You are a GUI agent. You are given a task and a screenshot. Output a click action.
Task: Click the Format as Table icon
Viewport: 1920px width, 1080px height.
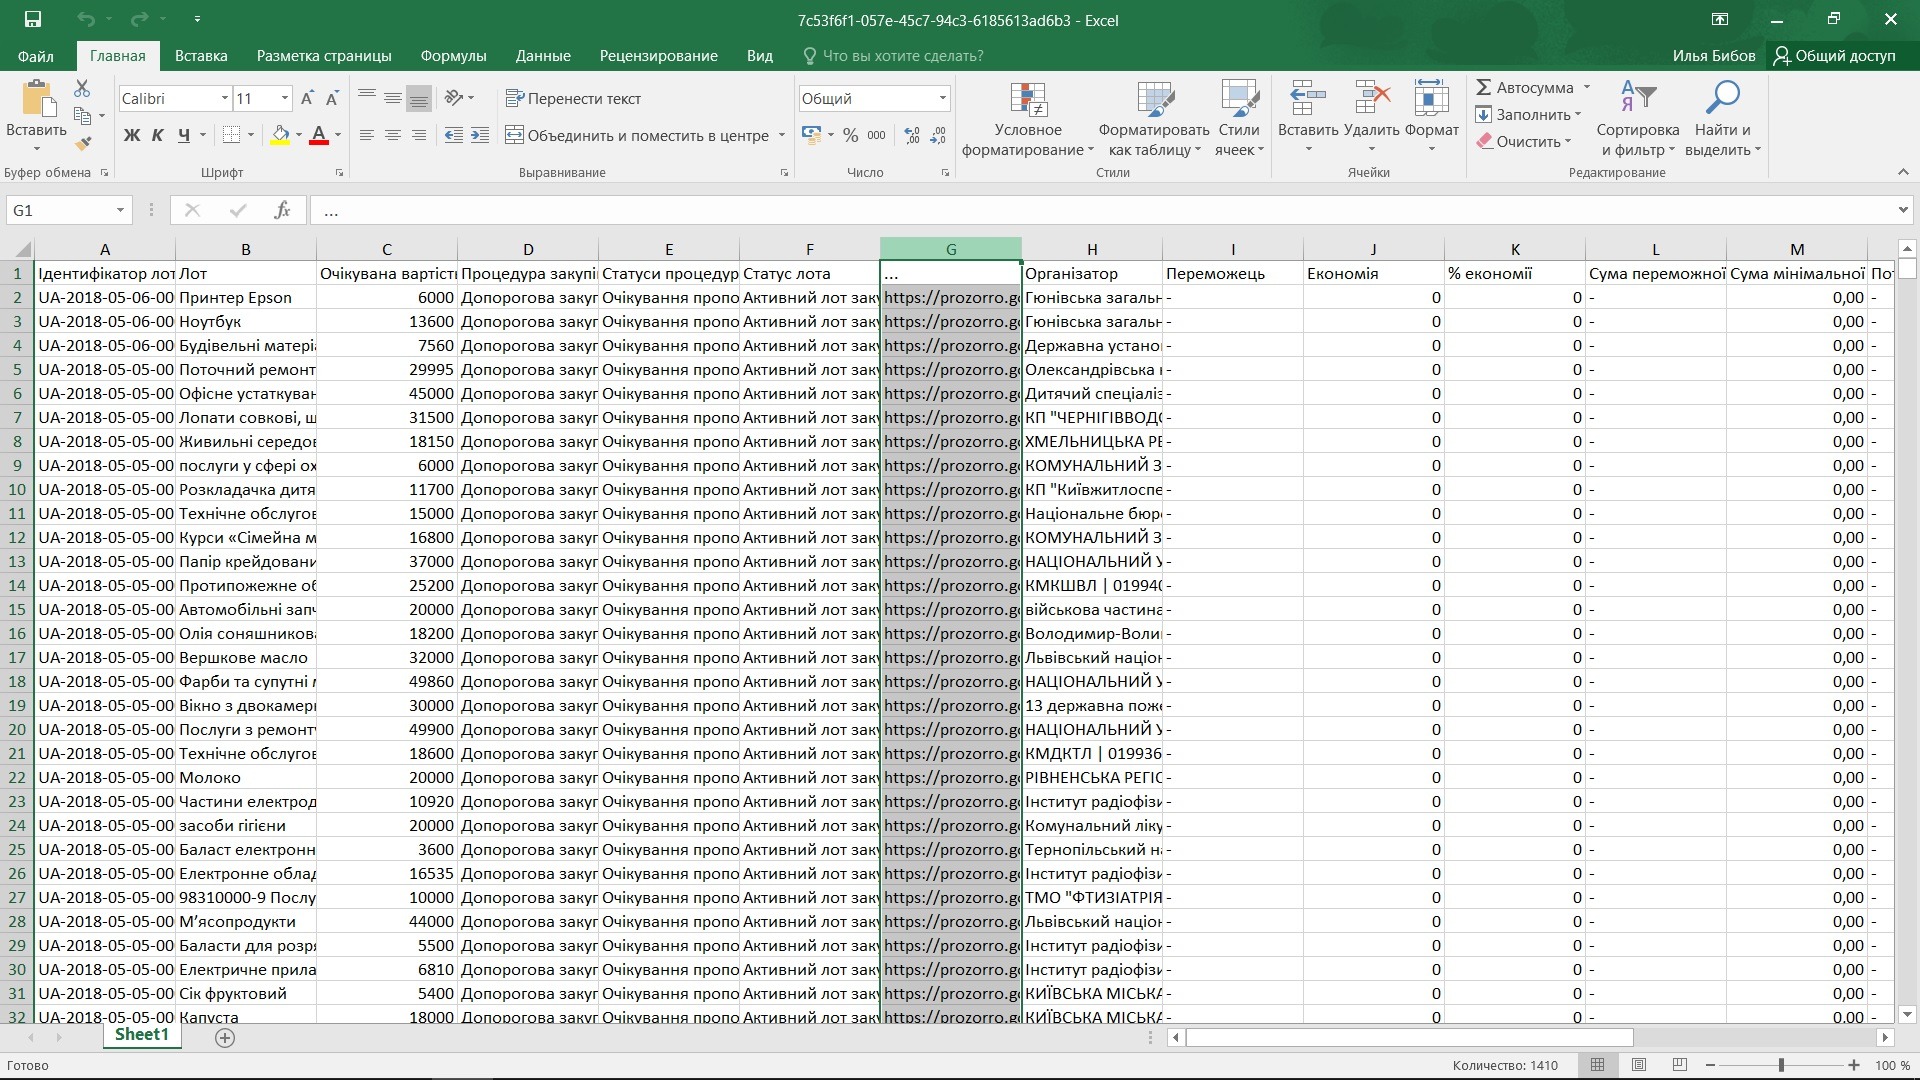tap(1154, 101)
